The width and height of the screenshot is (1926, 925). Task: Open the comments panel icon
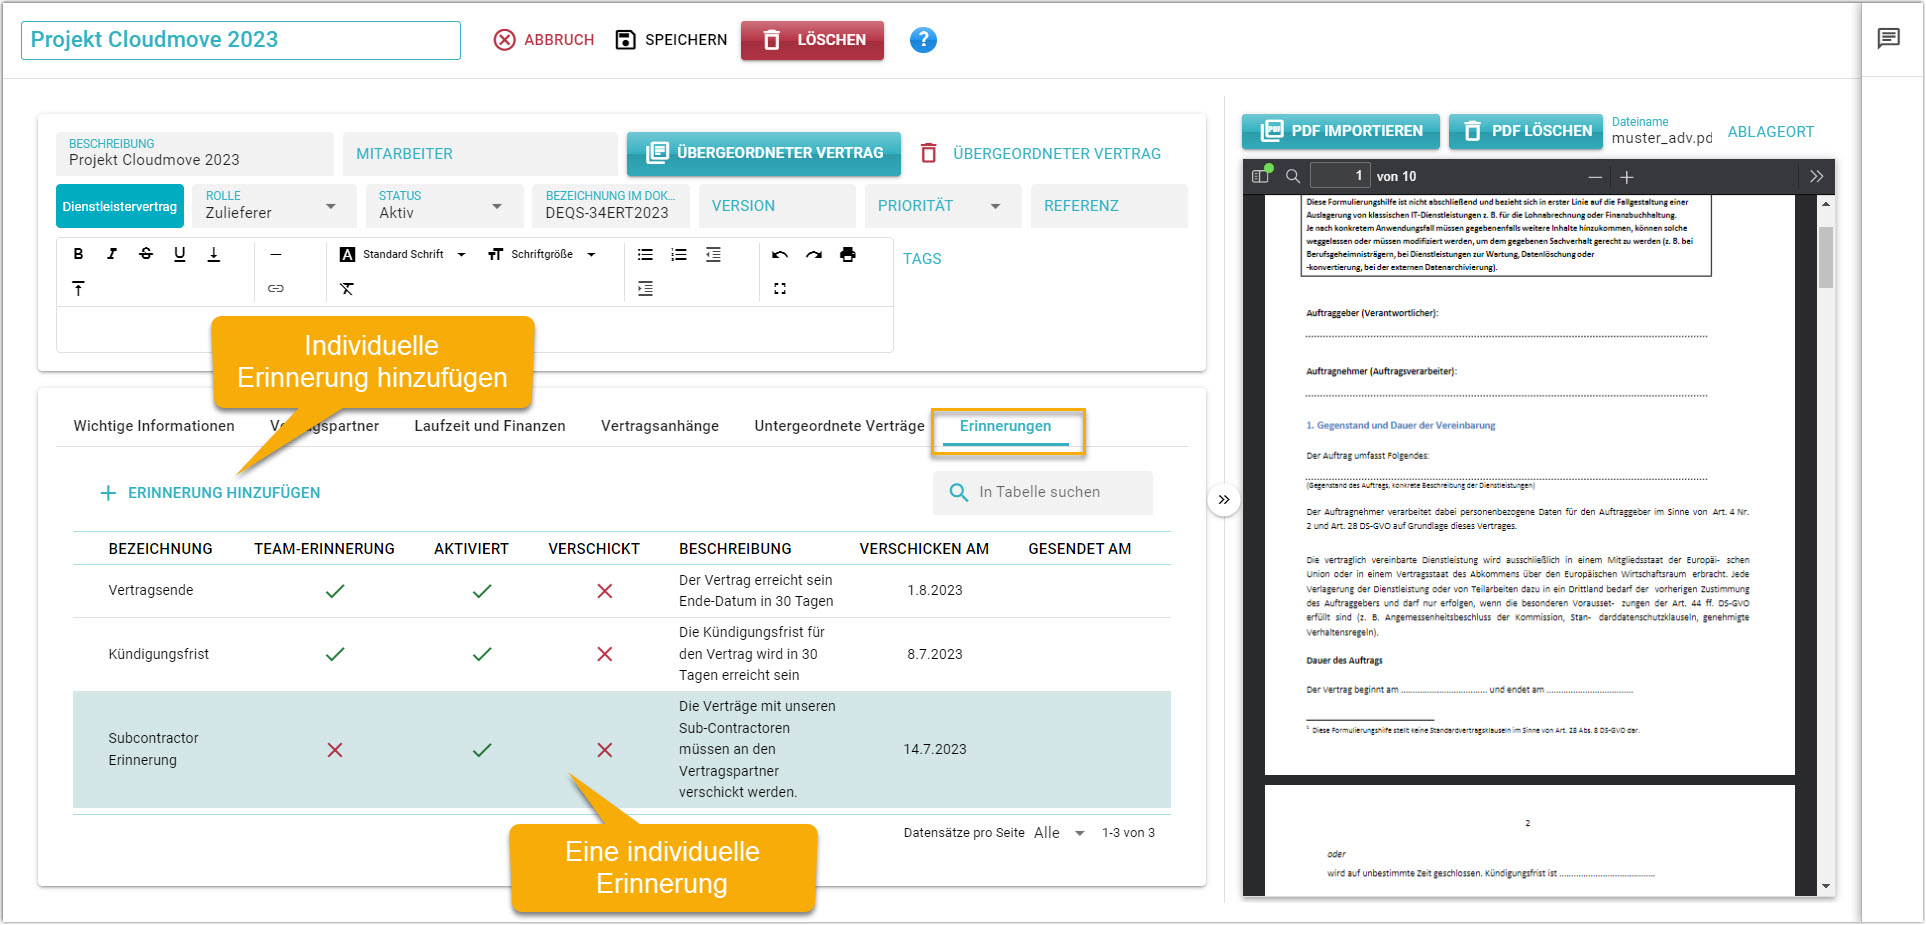point(1888,39)
